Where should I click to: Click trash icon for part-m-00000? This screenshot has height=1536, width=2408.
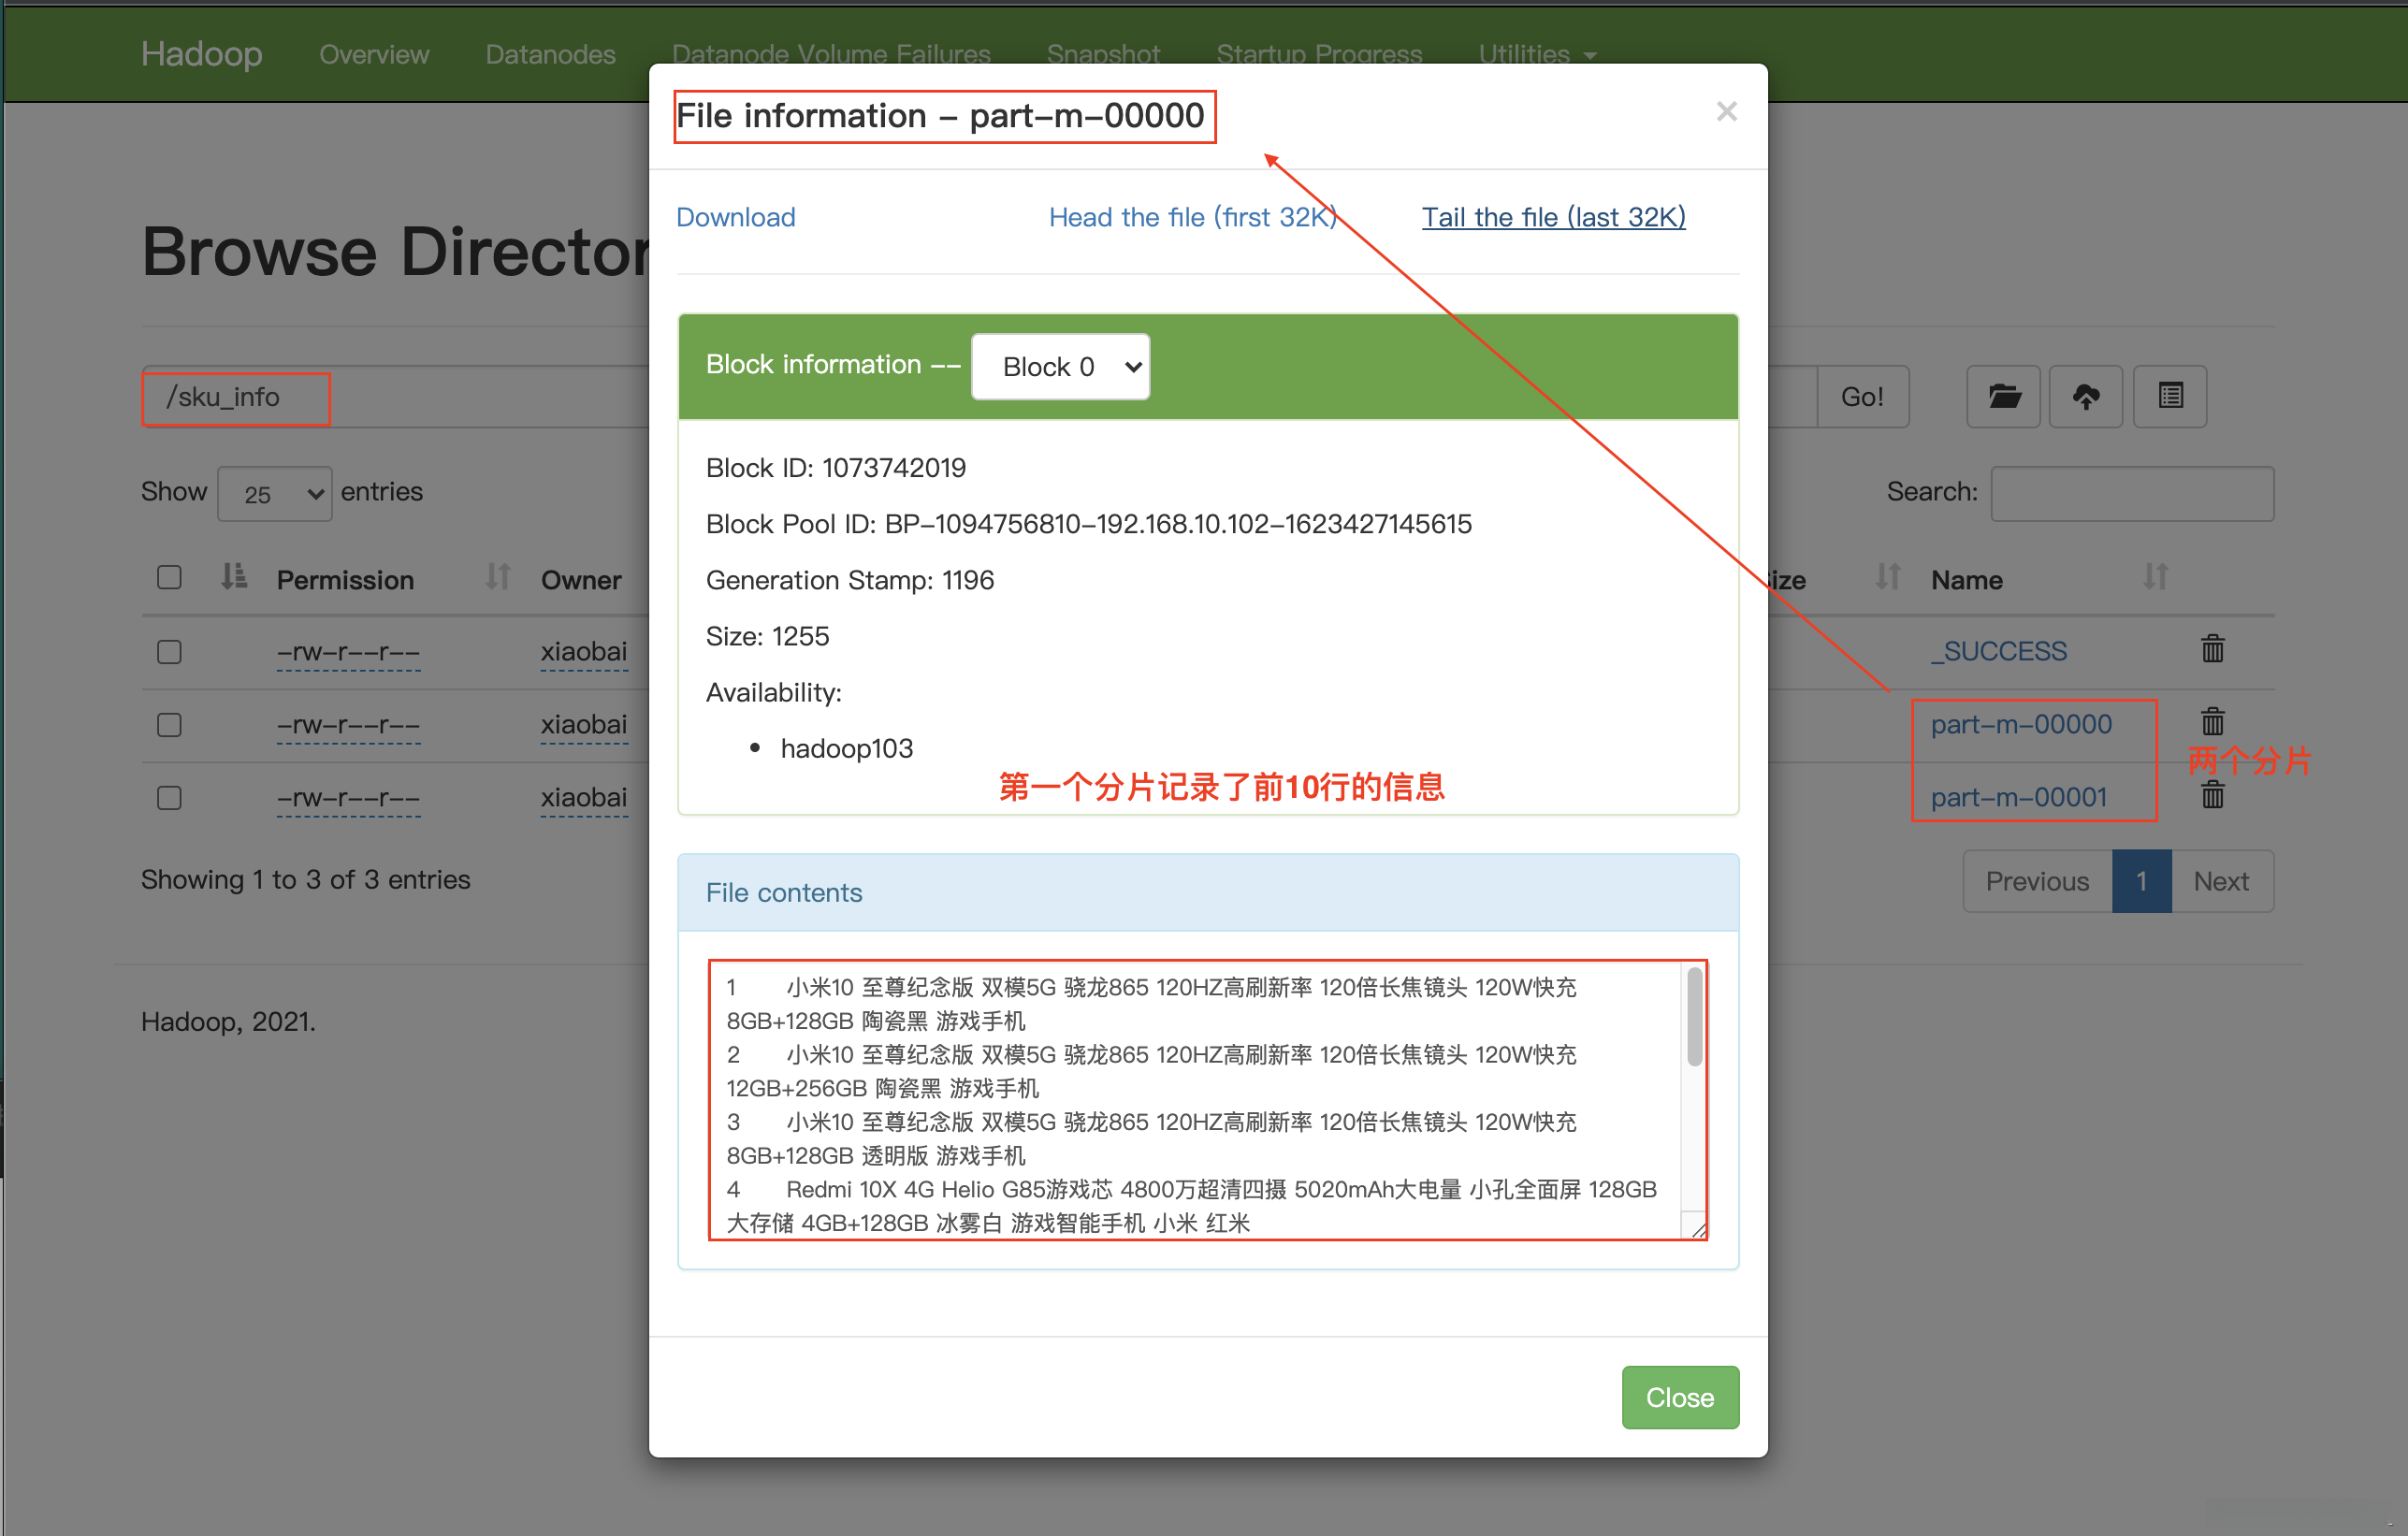tap(2212, 721)
